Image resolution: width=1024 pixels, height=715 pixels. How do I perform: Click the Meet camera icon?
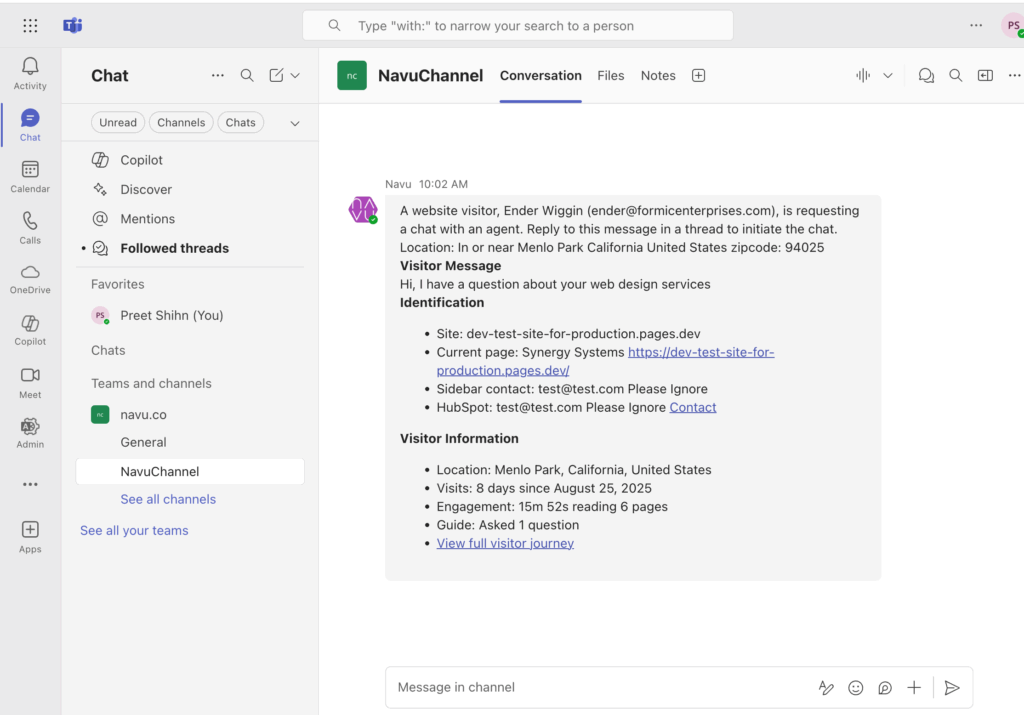(30, 375)
